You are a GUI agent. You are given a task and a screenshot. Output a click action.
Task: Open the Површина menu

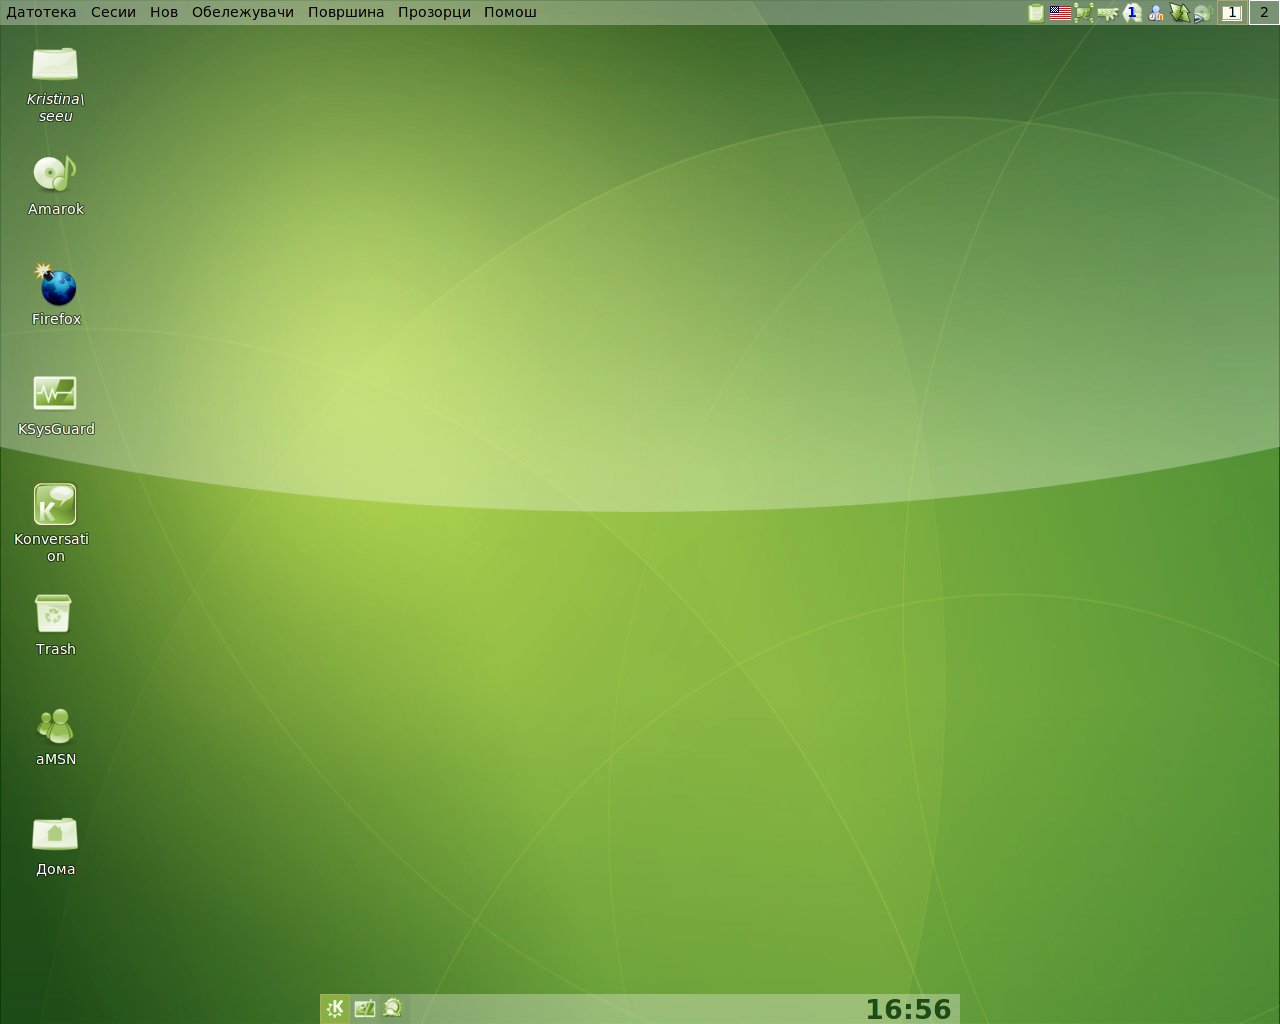coord(346,12)
